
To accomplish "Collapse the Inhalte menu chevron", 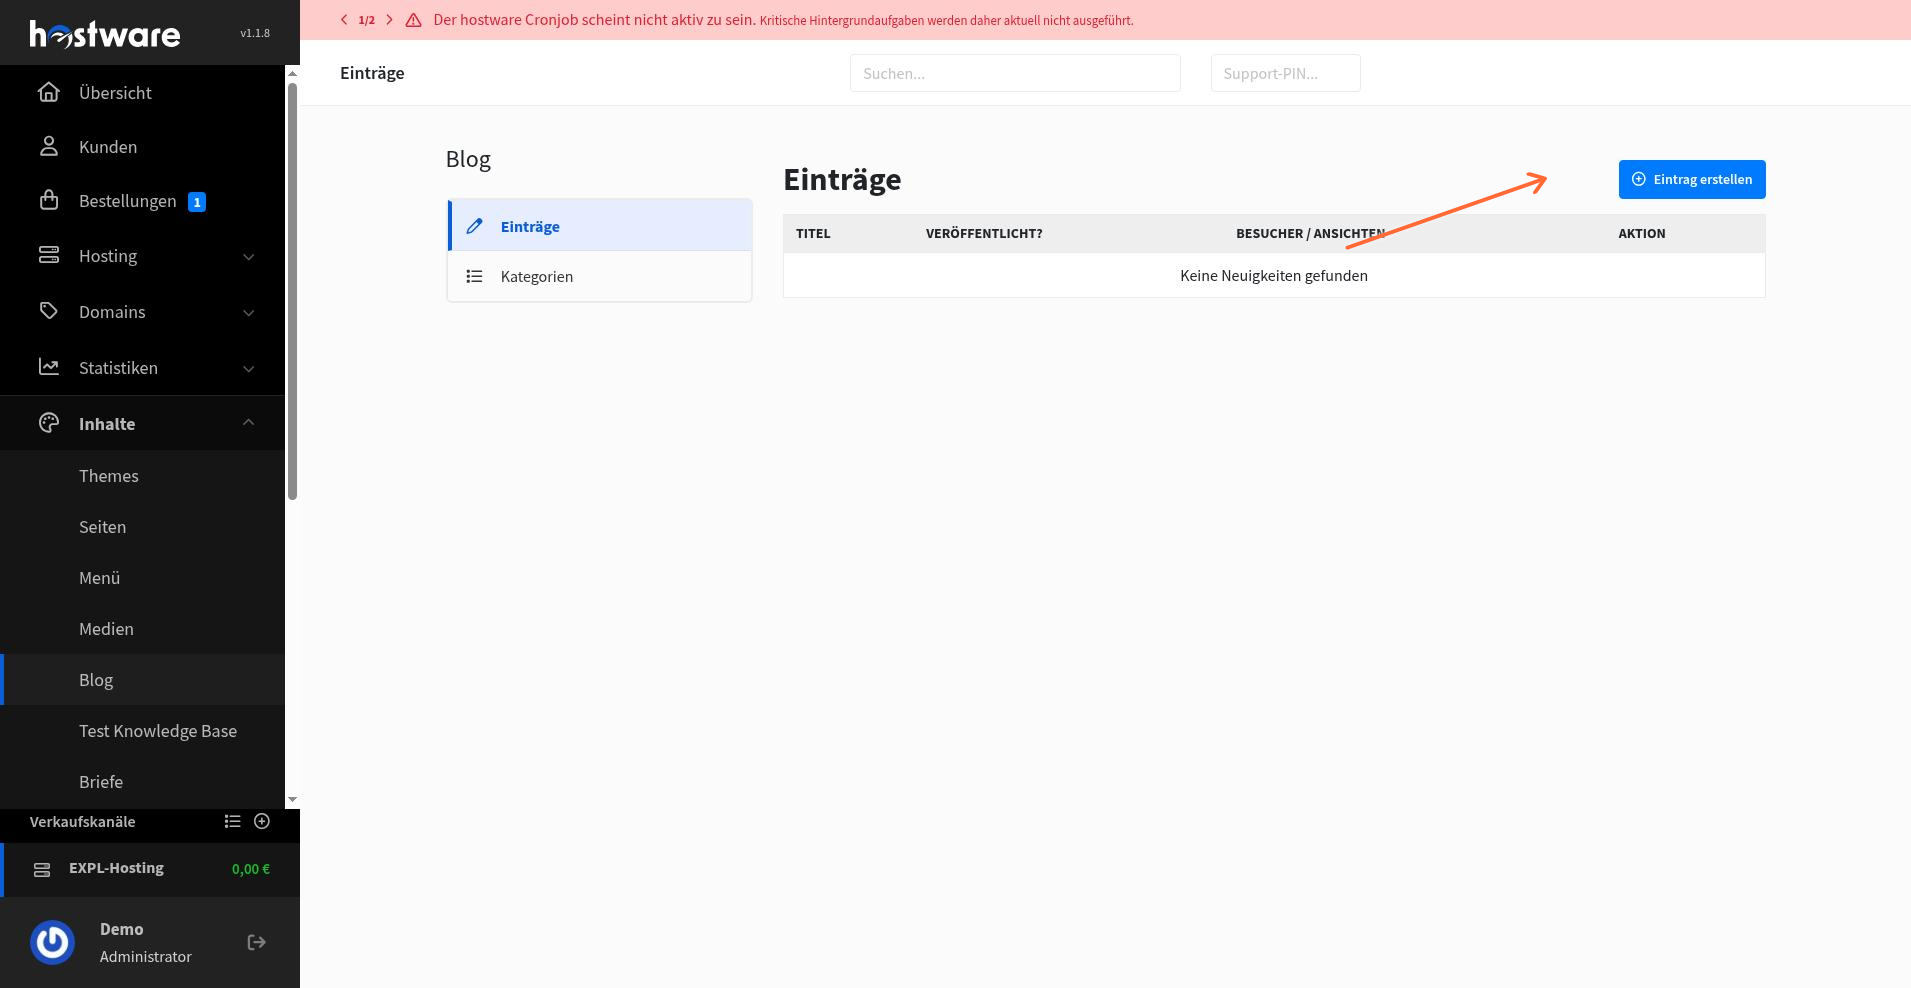I will click(x=248, y=422).
